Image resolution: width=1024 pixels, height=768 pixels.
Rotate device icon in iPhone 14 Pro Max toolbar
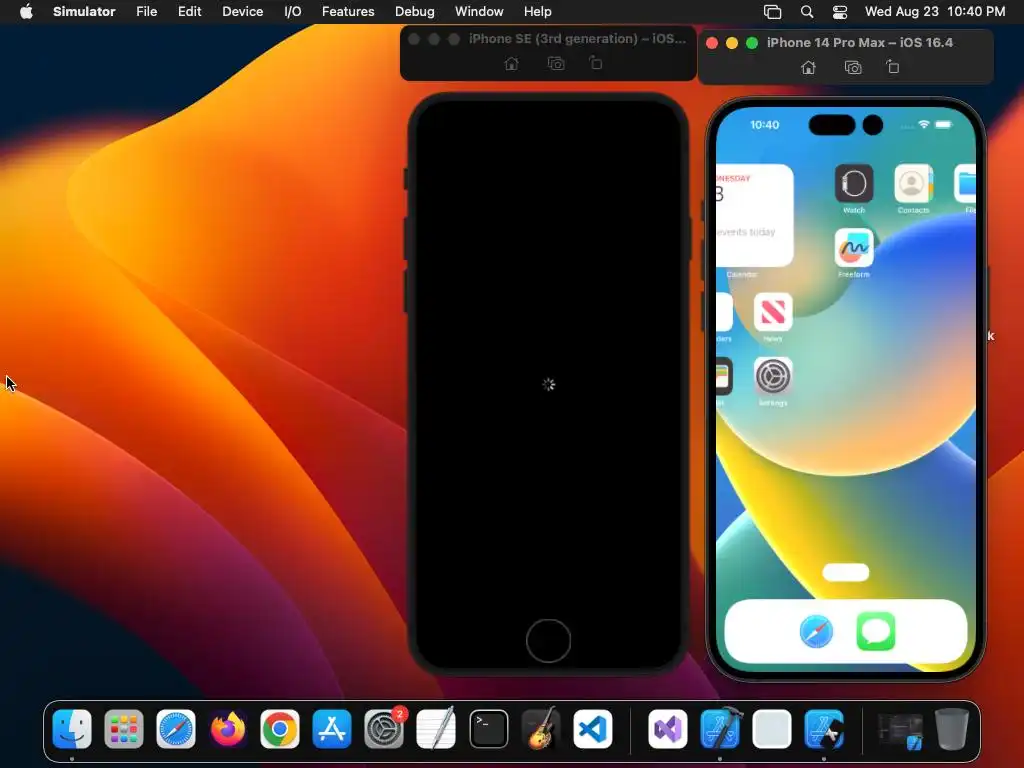tap(893, 67)
